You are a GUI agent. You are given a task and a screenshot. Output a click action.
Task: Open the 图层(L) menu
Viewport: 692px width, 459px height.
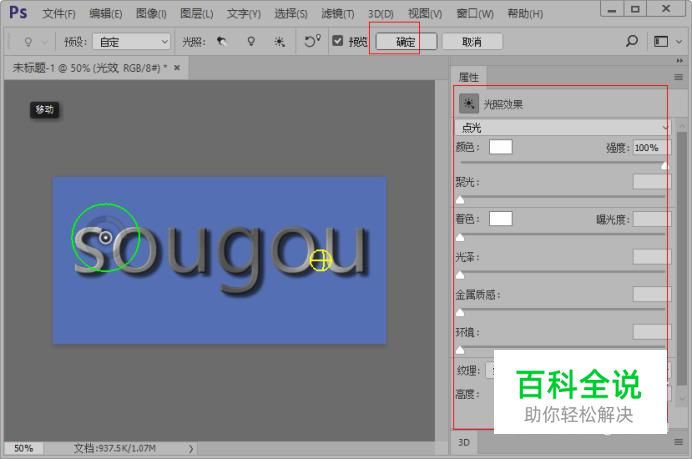[x=196, y=14]
